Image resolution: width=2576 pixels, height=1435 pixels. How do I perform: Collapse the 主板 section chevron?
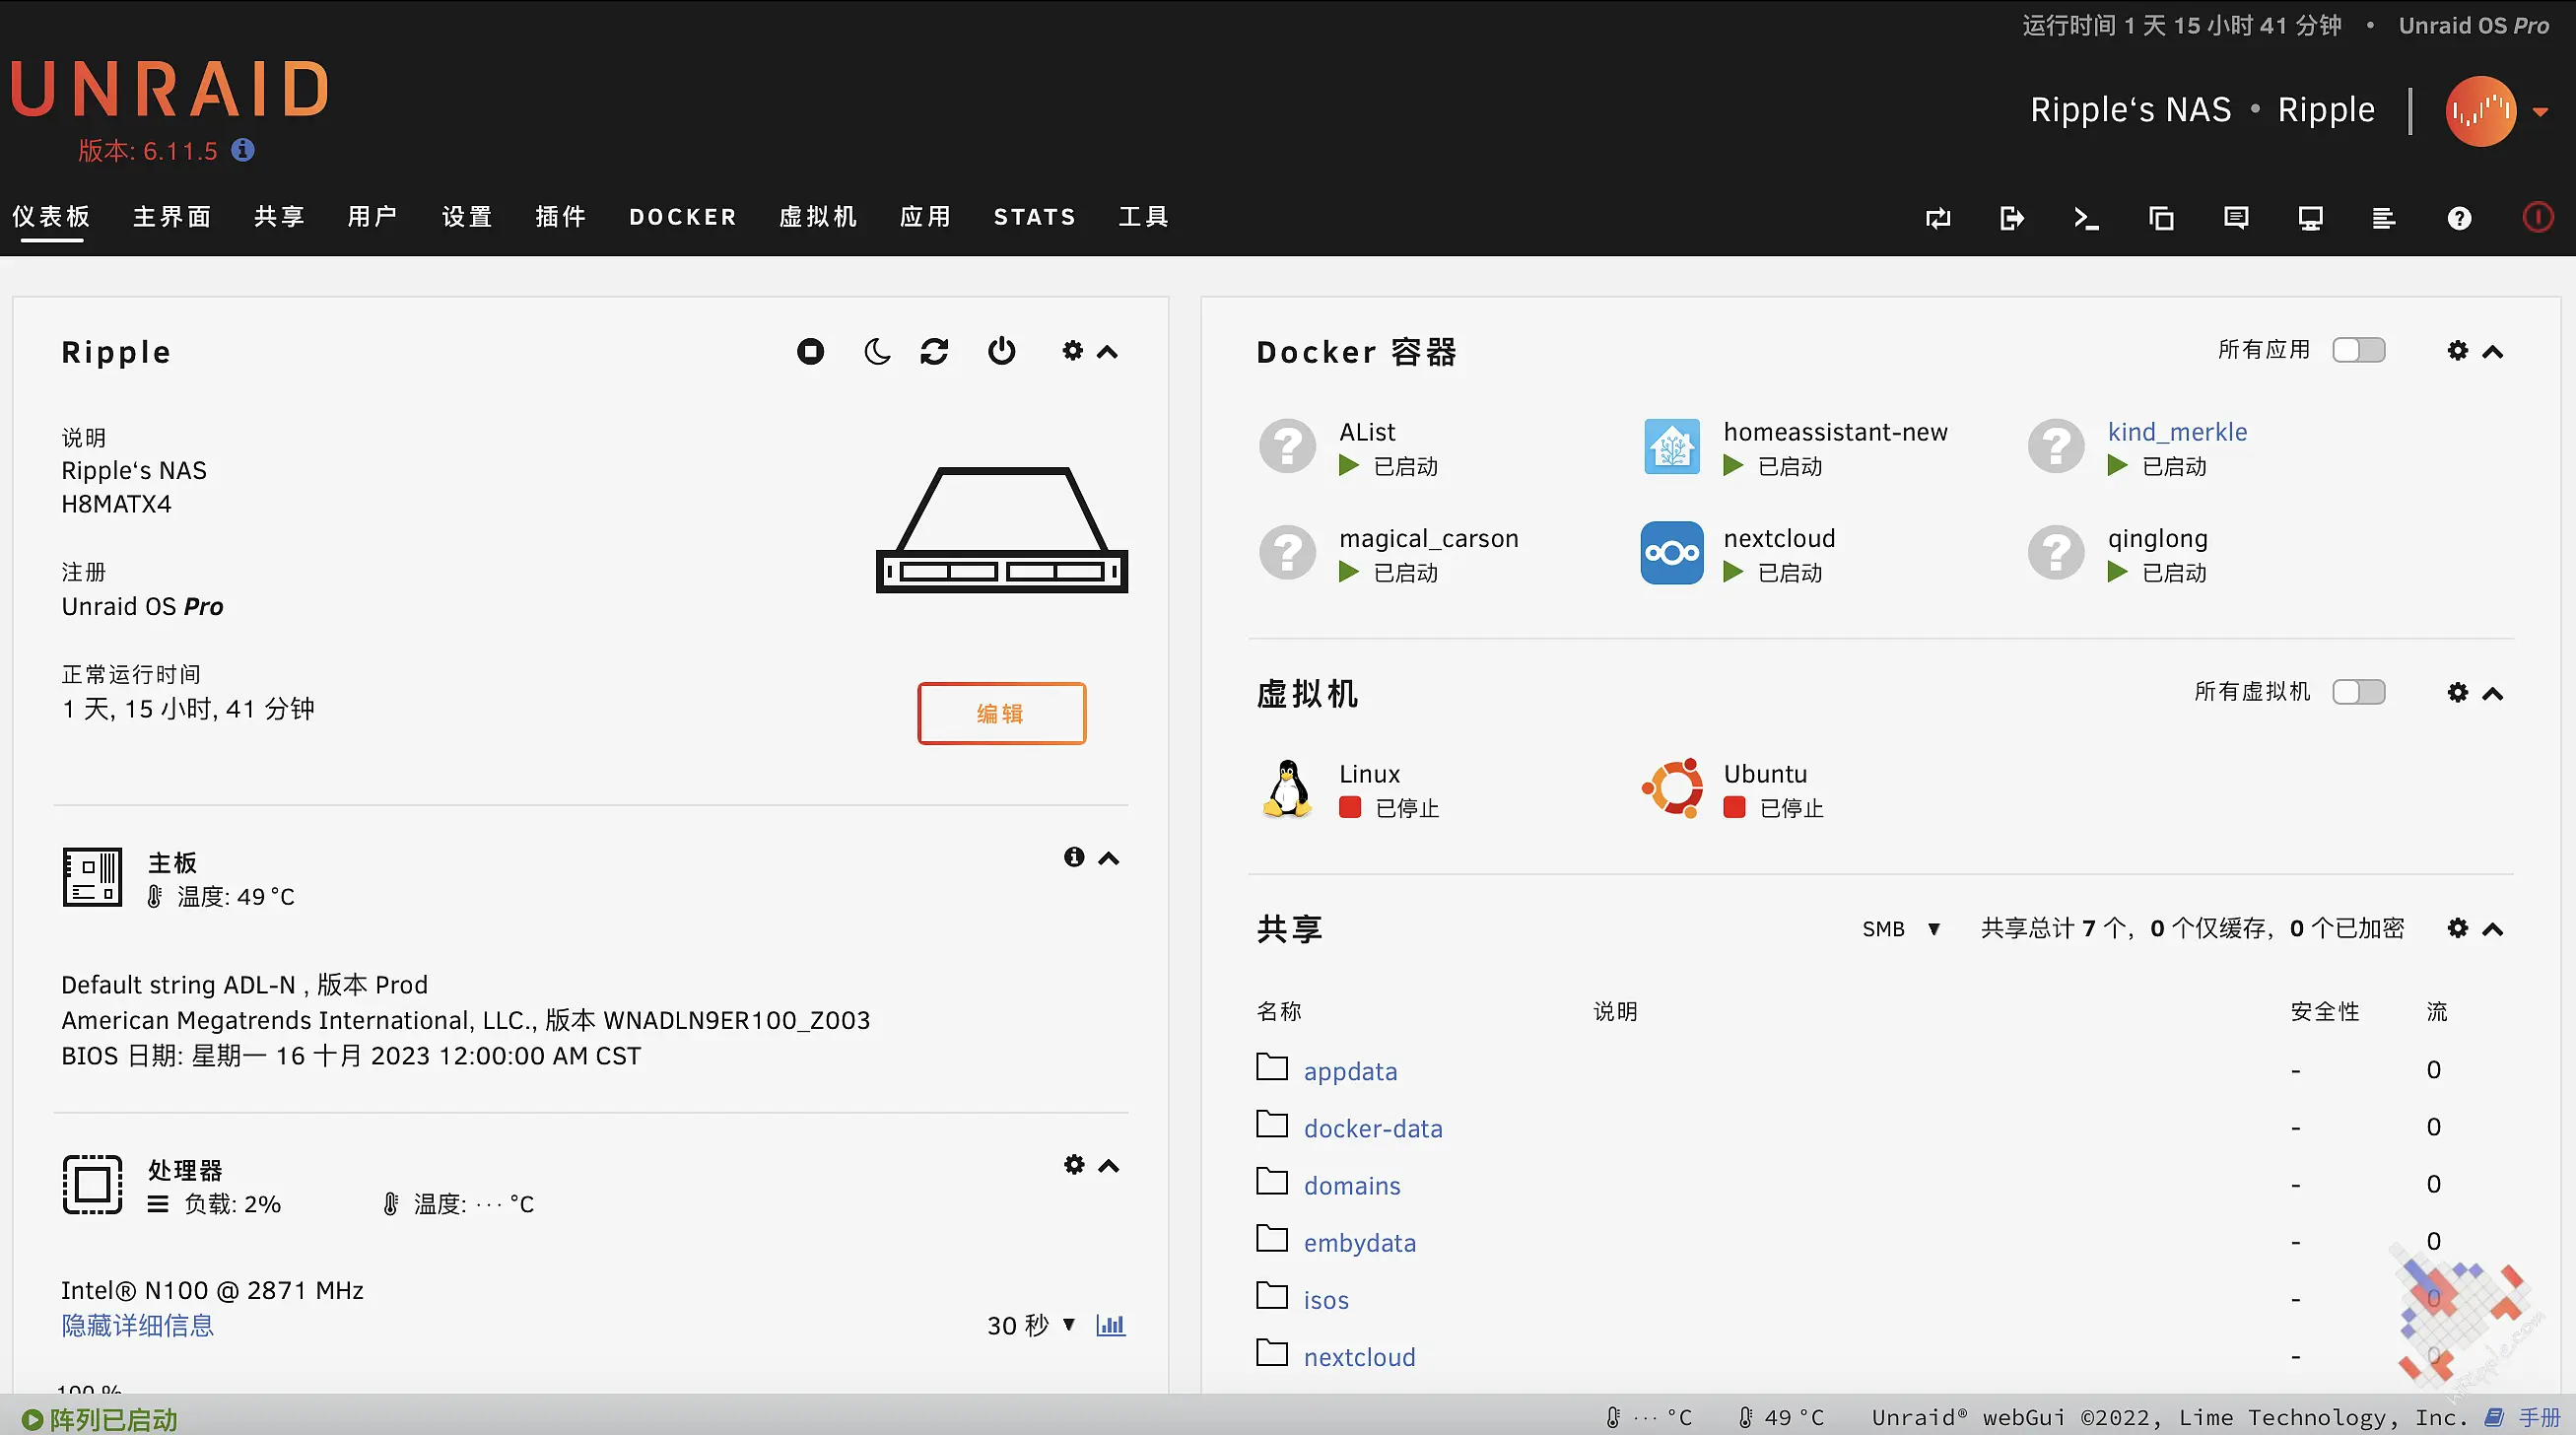pos(1109,858)
